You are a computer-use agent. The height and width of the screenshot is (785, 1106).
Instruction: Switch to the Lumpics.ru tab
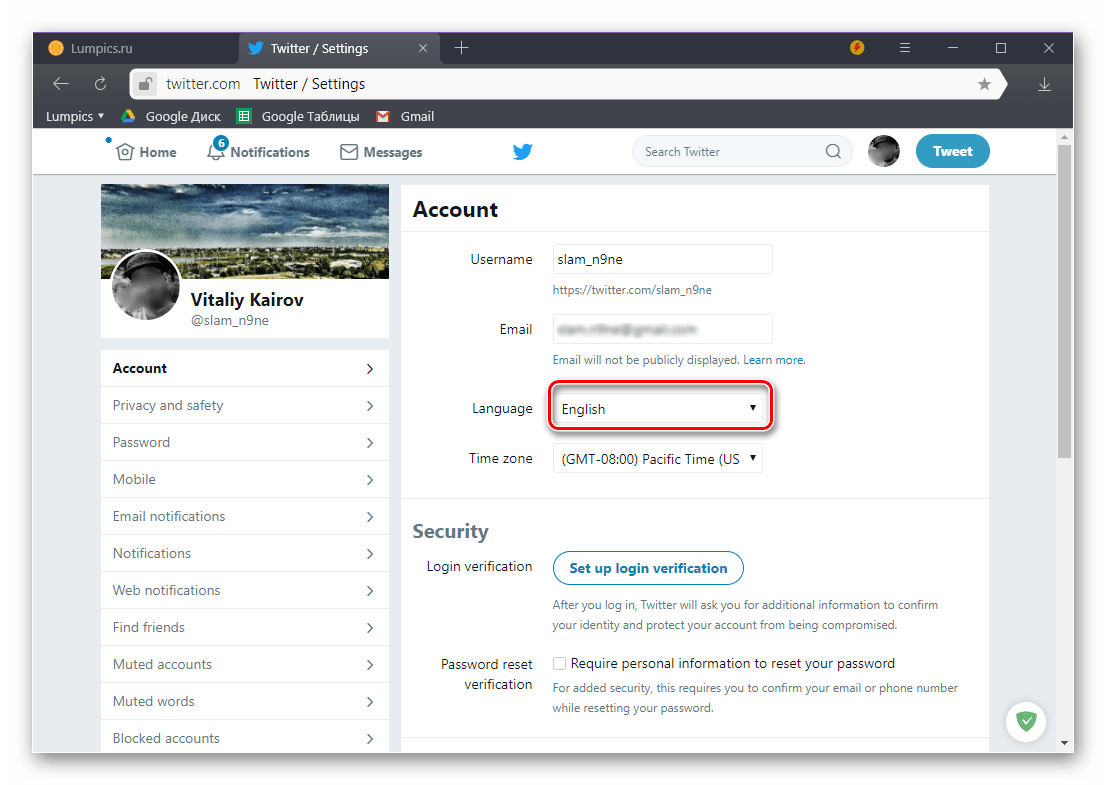102,48
